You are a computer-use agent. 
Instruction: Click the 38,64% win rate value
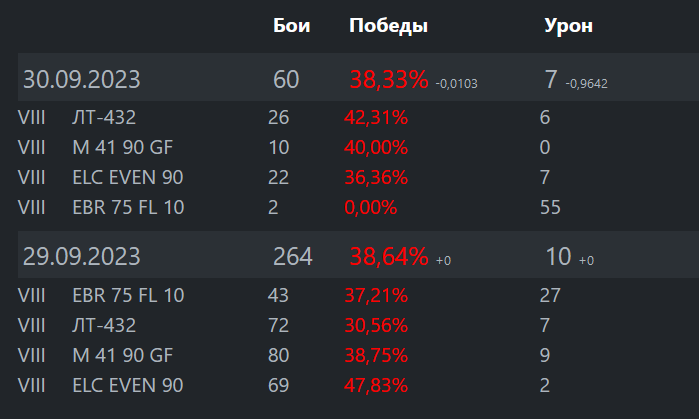pyautogui.click(x=389, y=257)
